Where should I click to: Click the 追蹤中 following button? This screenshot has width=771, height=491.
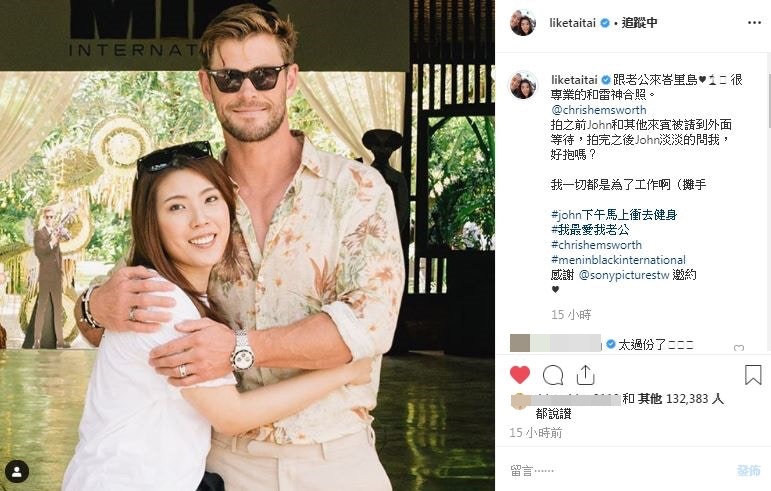(x=639, y=23)
